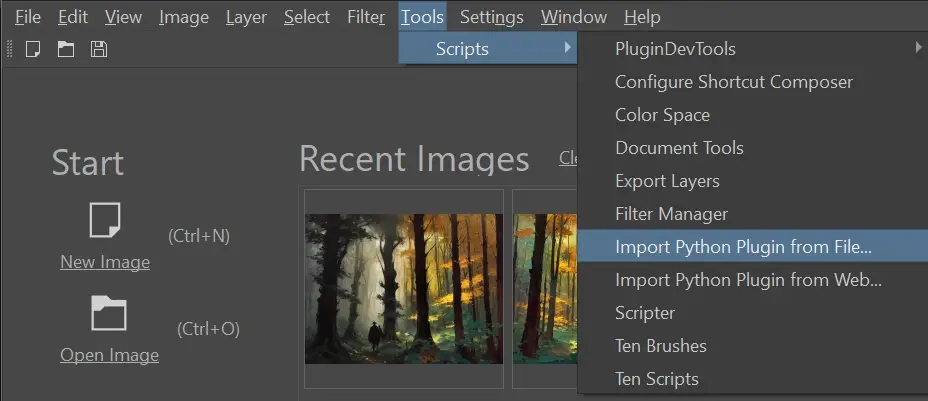The height and width of the screenshot is (401, 928).
Task: Click the large New Image page icon
Action: (105, 220)
